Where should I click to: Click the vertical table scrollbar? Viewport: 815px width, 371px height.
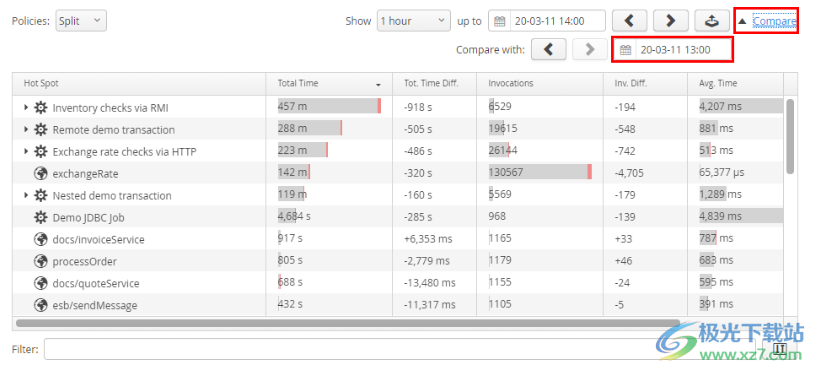pyautogui.click(x=790, y=136)
